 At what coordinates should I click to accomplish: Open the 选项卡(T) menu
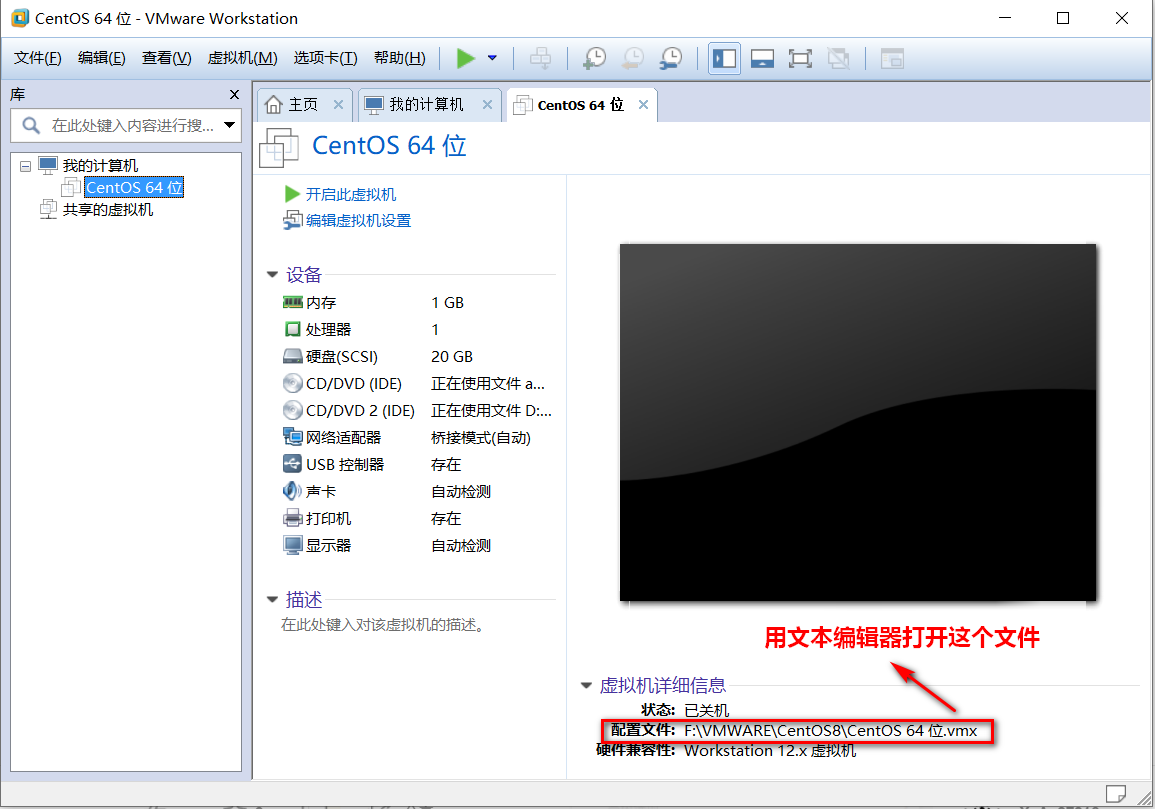coord(326,58)
